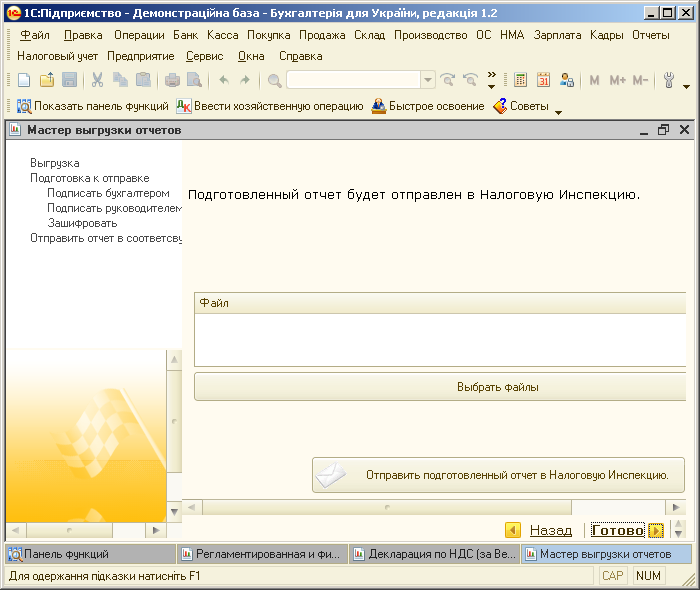700x590 pixels.
Task: Open the Calendar toolbar icon
Action: point(543,80)
